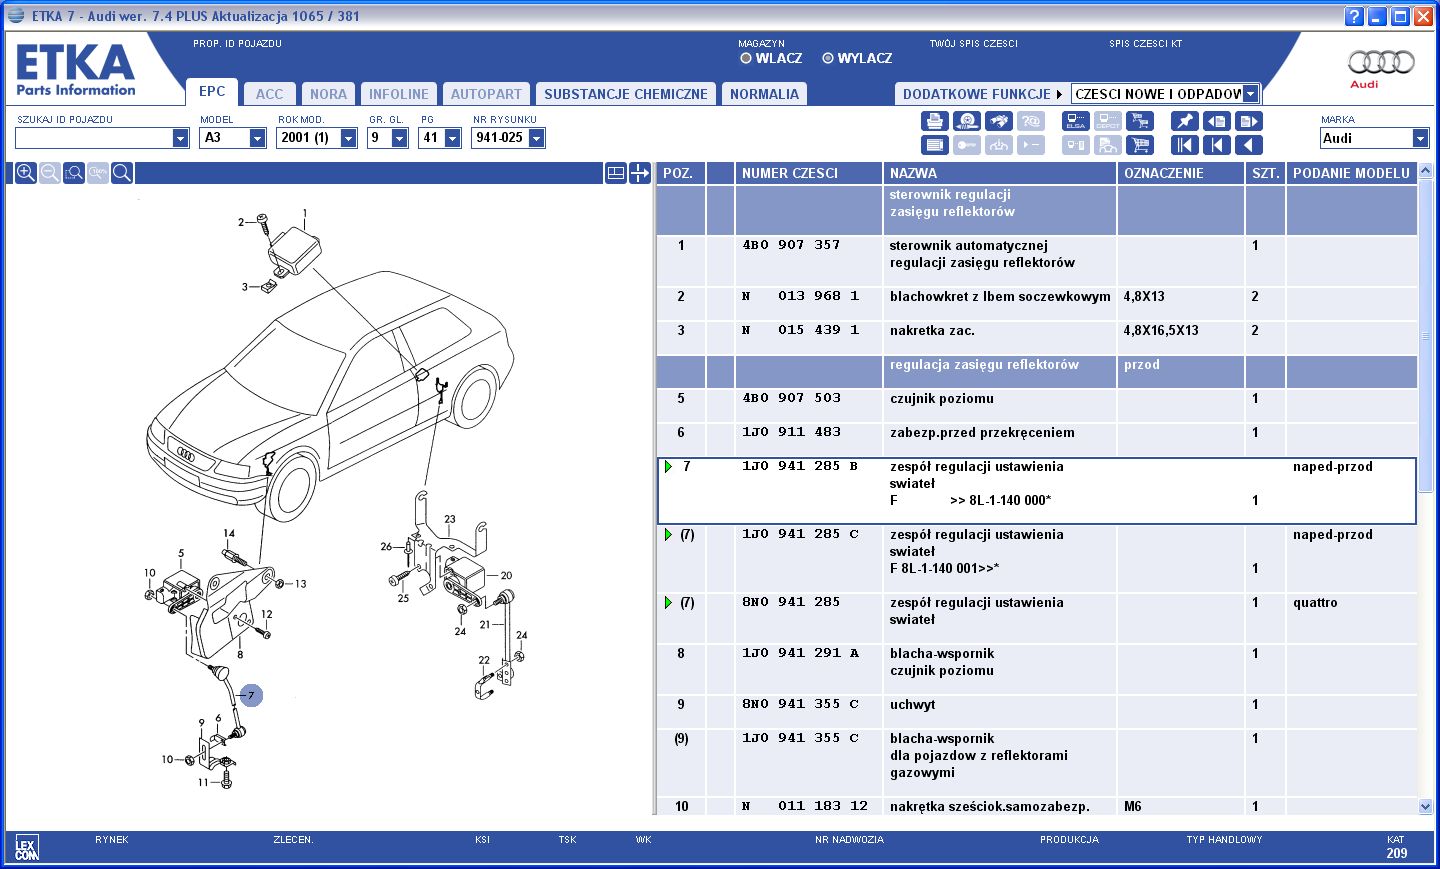This screenshot has height=869, width=1440.
Task: Open the Rok mod. 2001 dropdown
Action: [348, 138]
